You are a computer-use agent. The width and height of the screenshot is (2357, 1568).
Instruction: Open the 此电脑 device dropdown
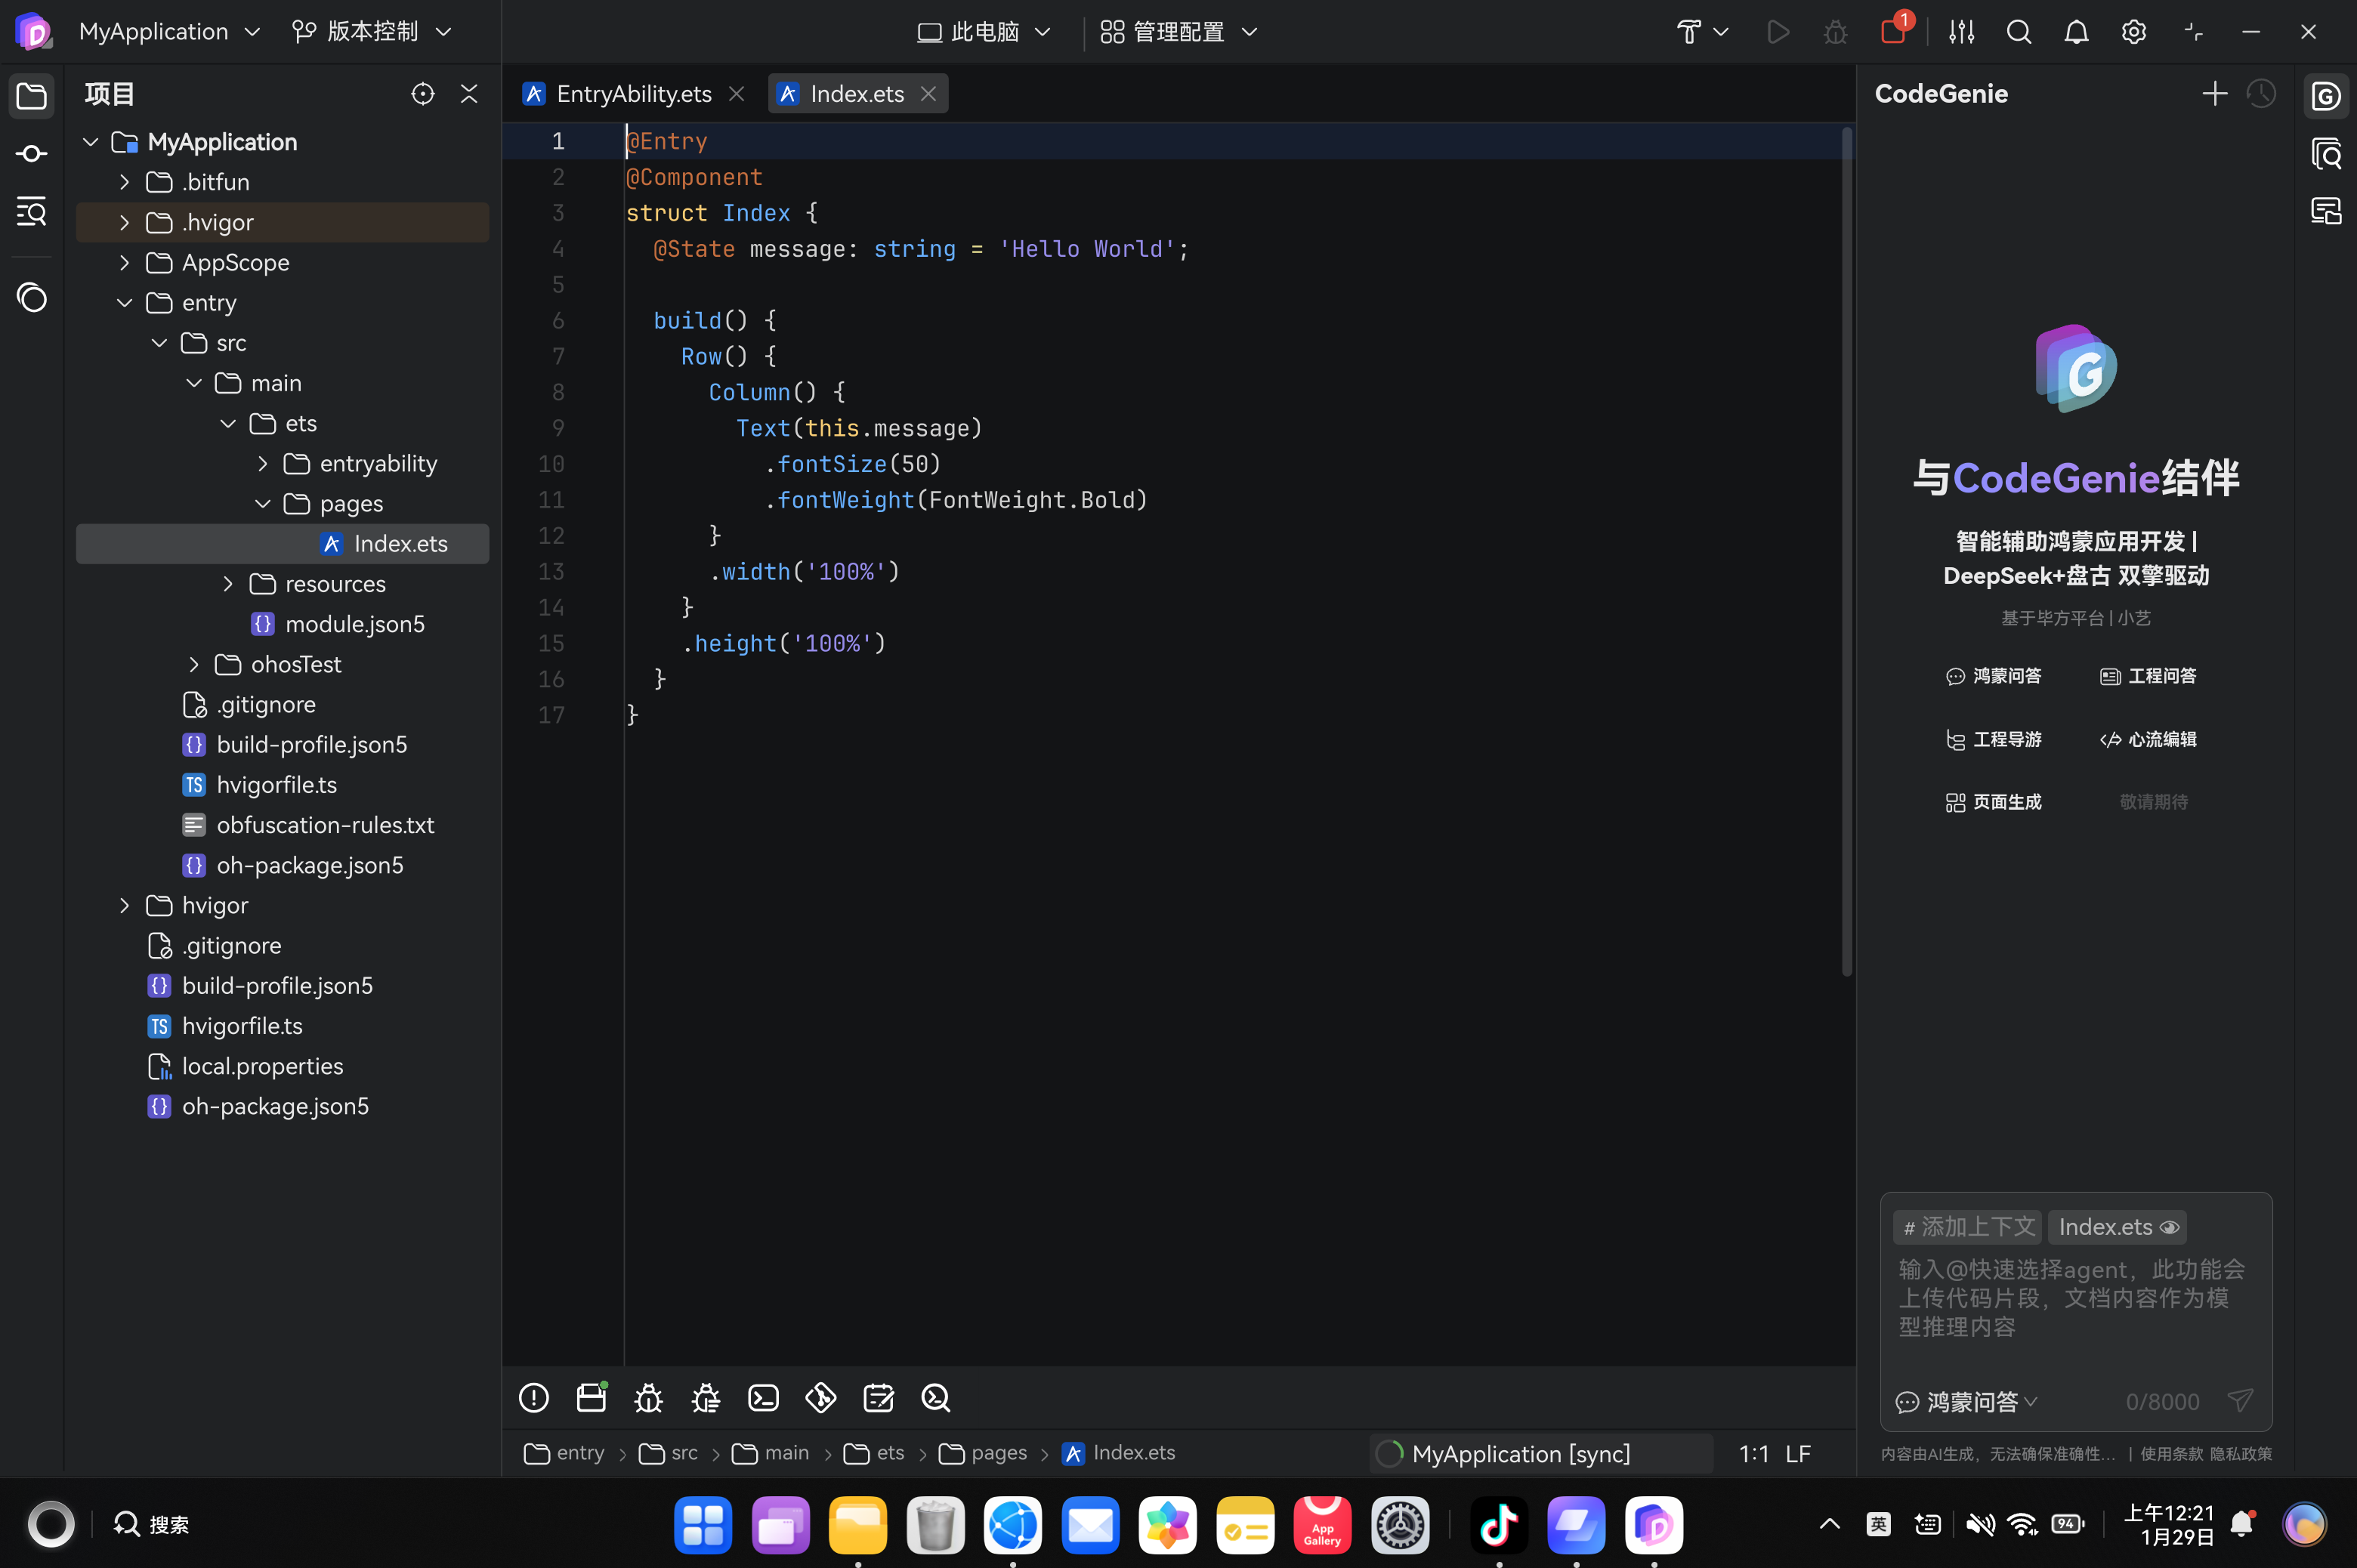tap(984, 32)
